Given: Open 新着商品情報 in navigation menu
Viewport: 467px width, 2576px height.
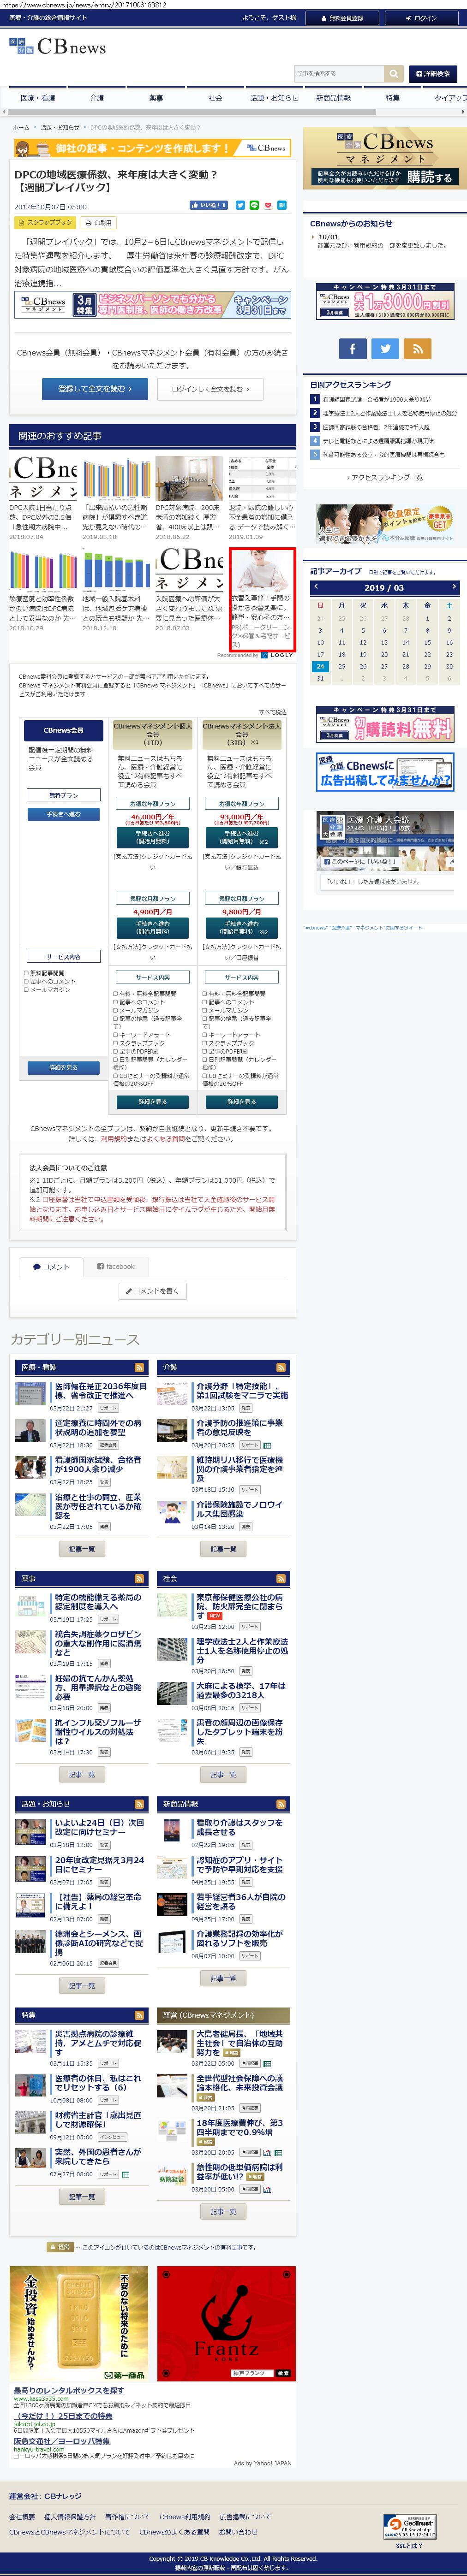Looking at the screenshot, I should (333, 98).
